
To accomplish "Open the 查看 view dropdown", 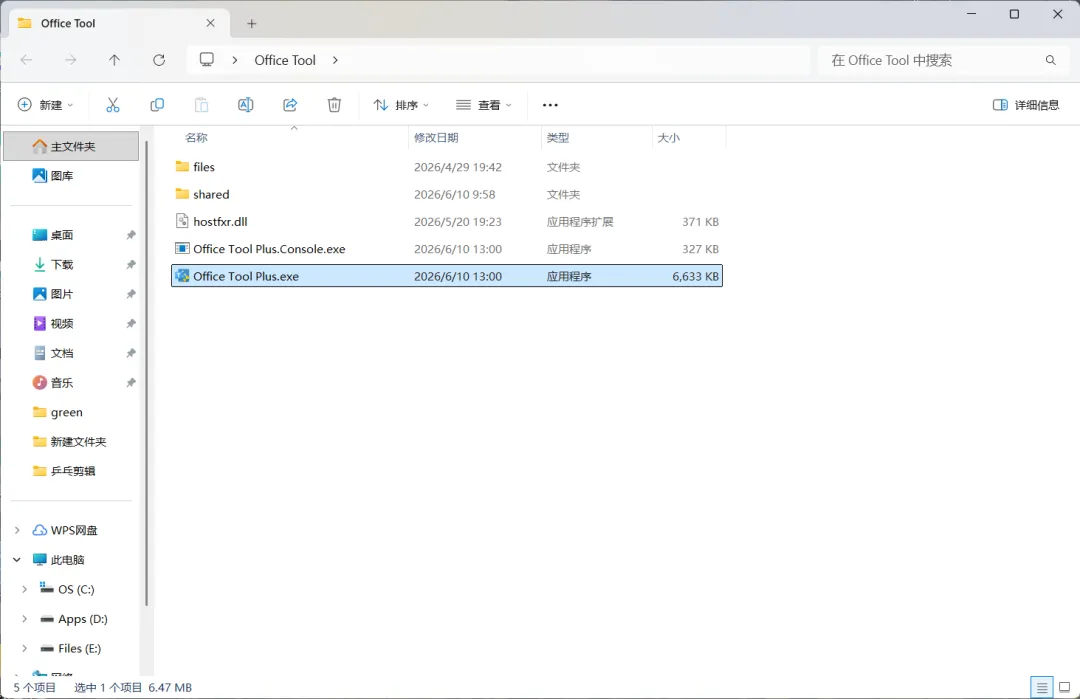I will (x=484, y=105).
